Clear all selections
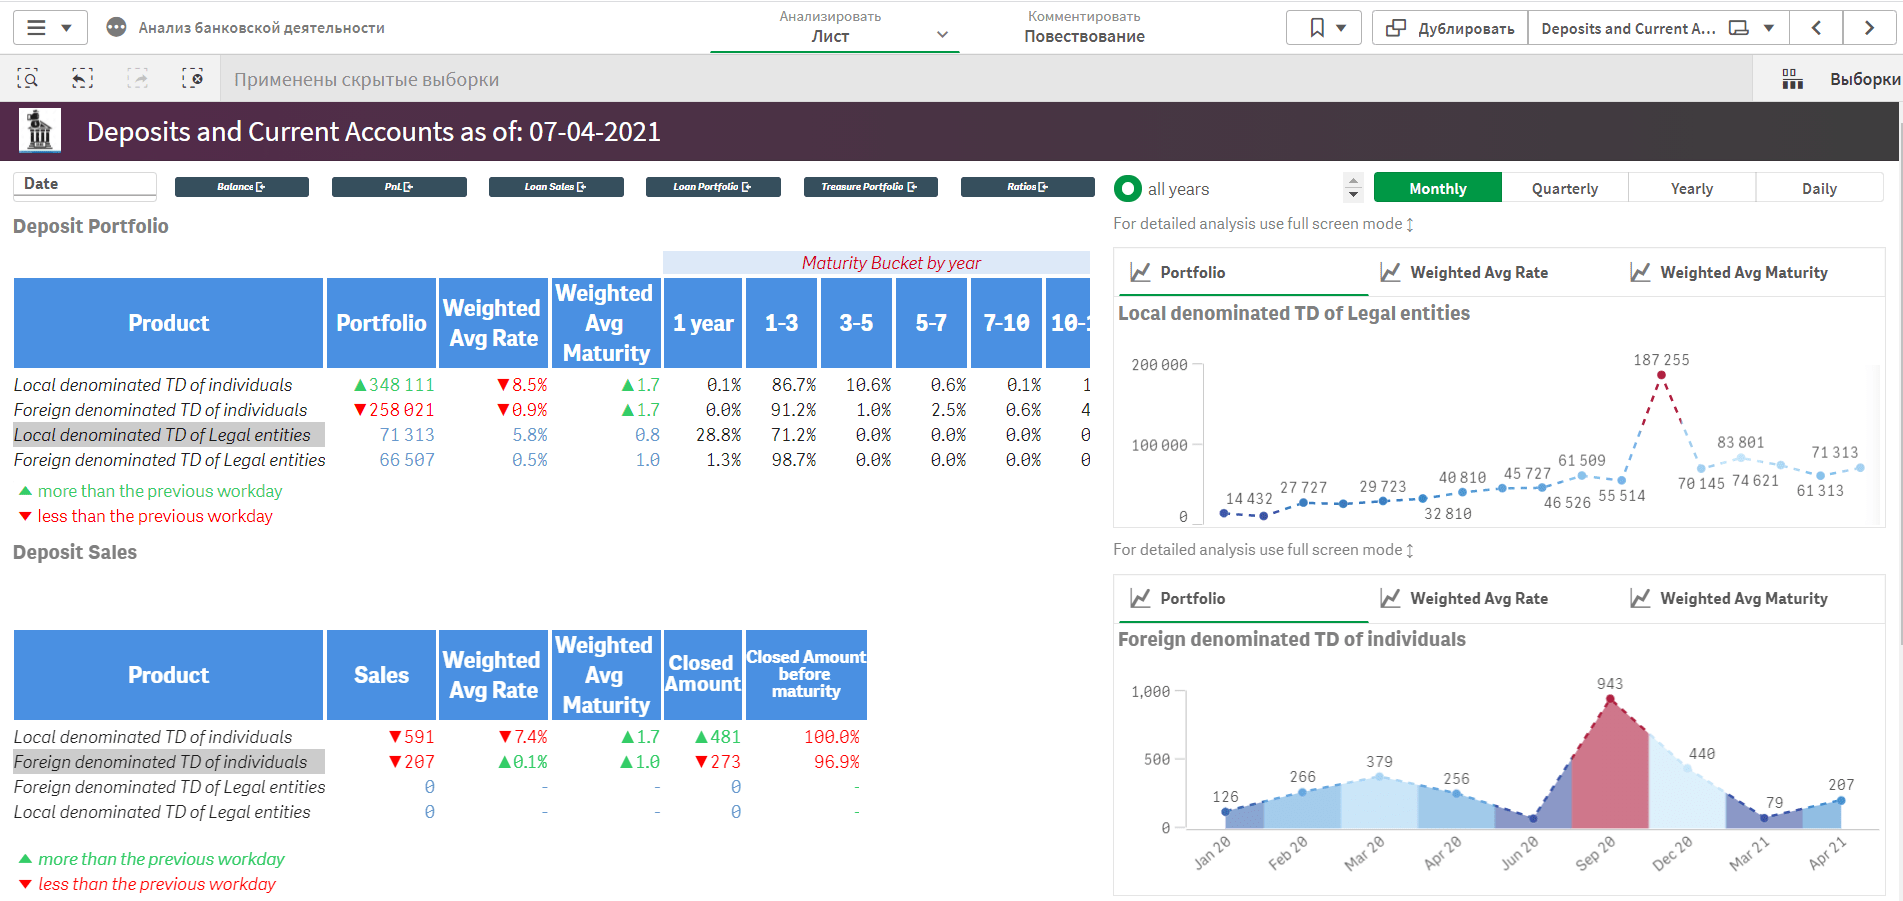This screenshot has height=901, width=1903. 192,79
